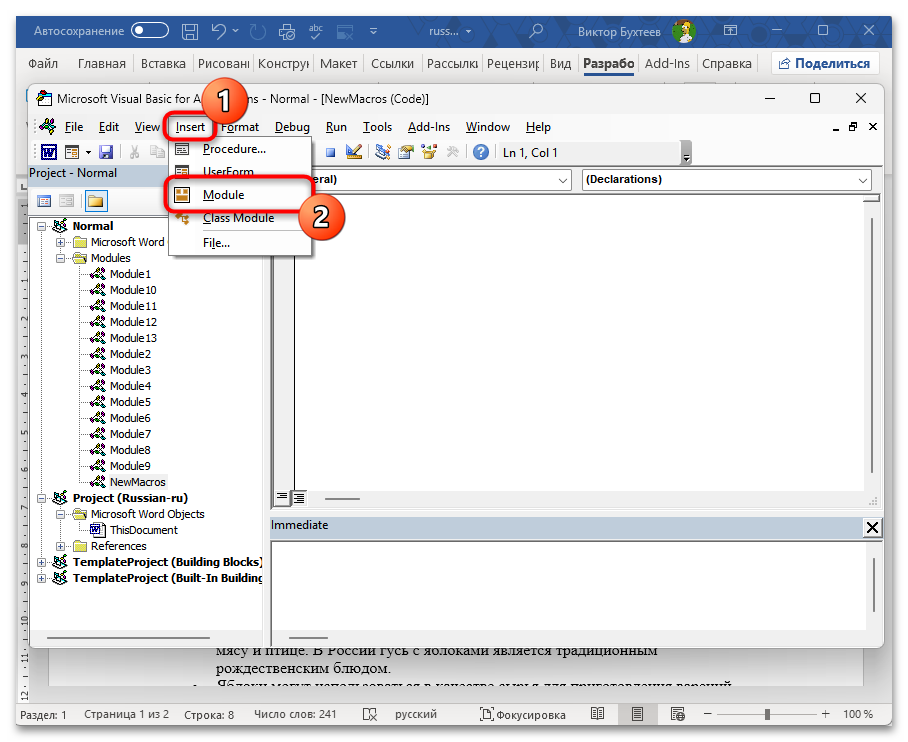
Task: Click the Word zoom slider handle
Action: [x=767, y=714]
